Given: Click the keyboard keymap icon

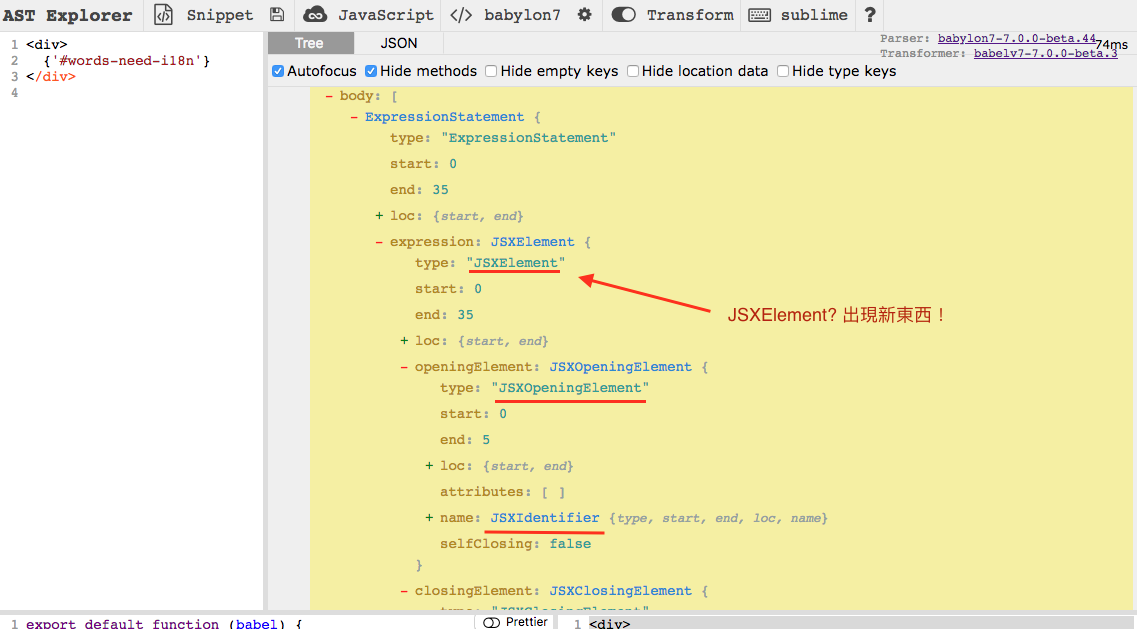Looking at the screenshot, I should pos(759,15).
